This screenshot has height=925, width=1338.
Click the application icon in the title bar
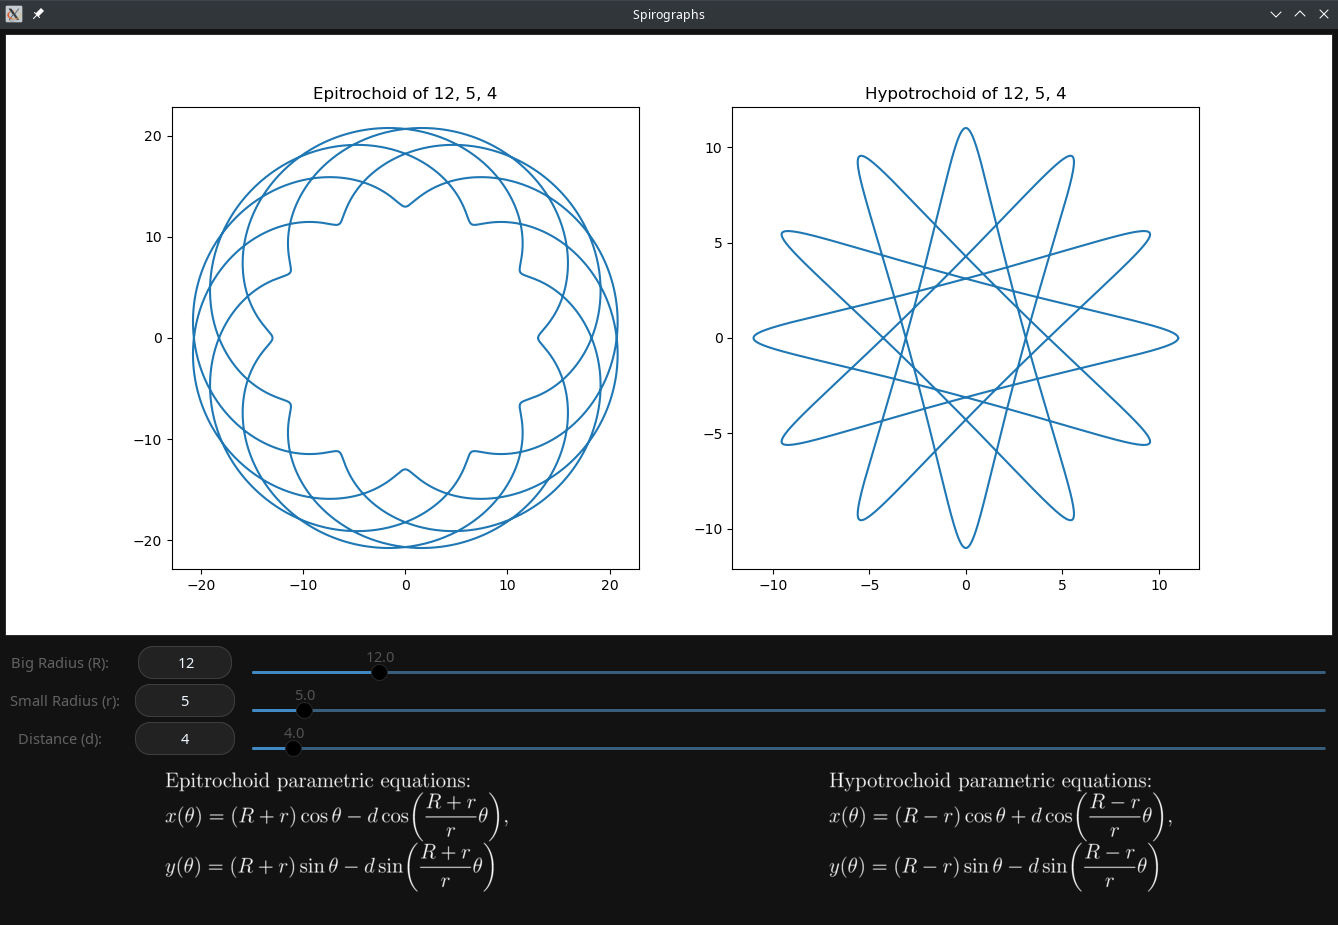(14, 14)
